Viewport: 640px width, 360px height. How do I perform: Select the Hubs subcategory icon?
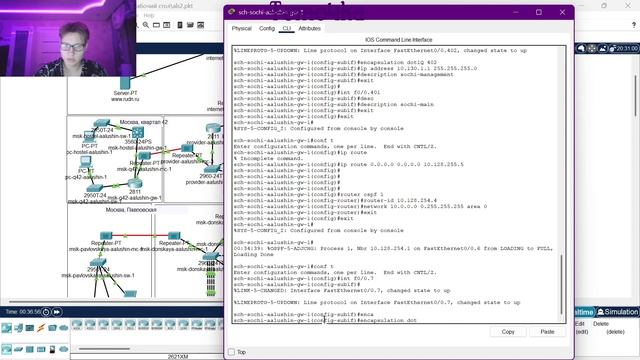(x=30, y=349)
